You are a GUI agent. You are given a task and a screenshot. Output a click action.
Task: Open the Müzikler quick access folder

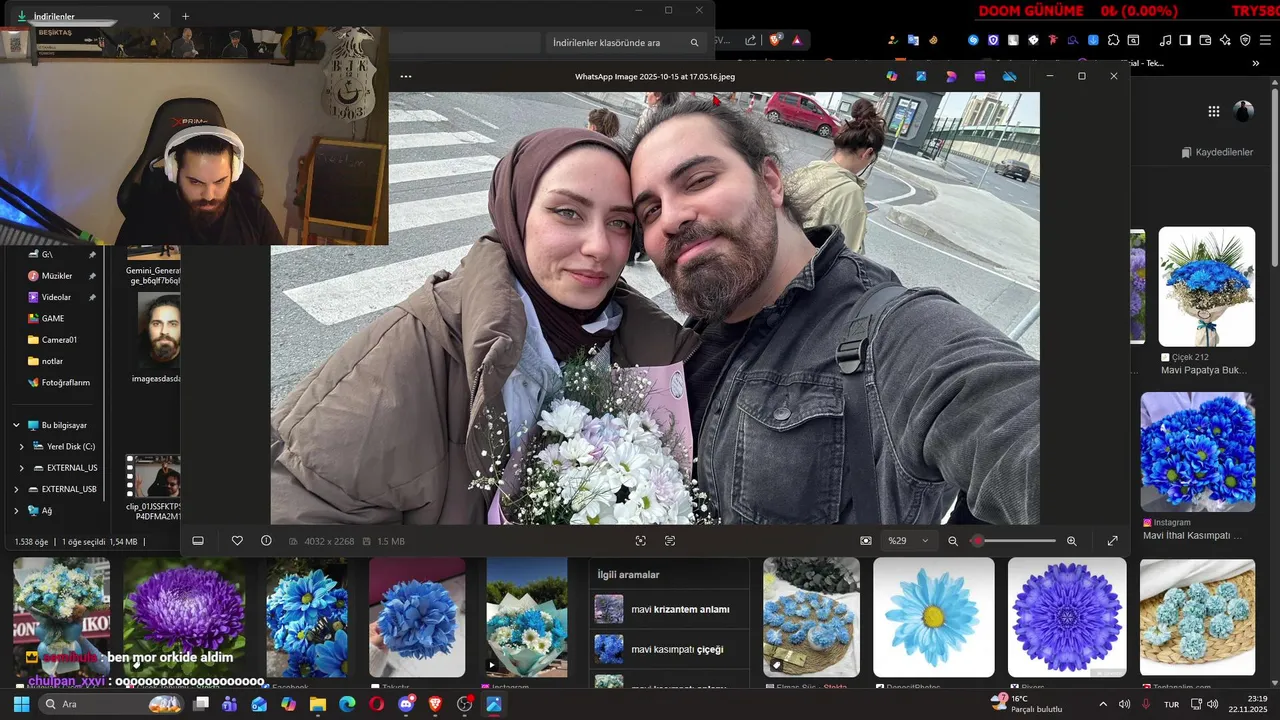[x=57, y=276]
